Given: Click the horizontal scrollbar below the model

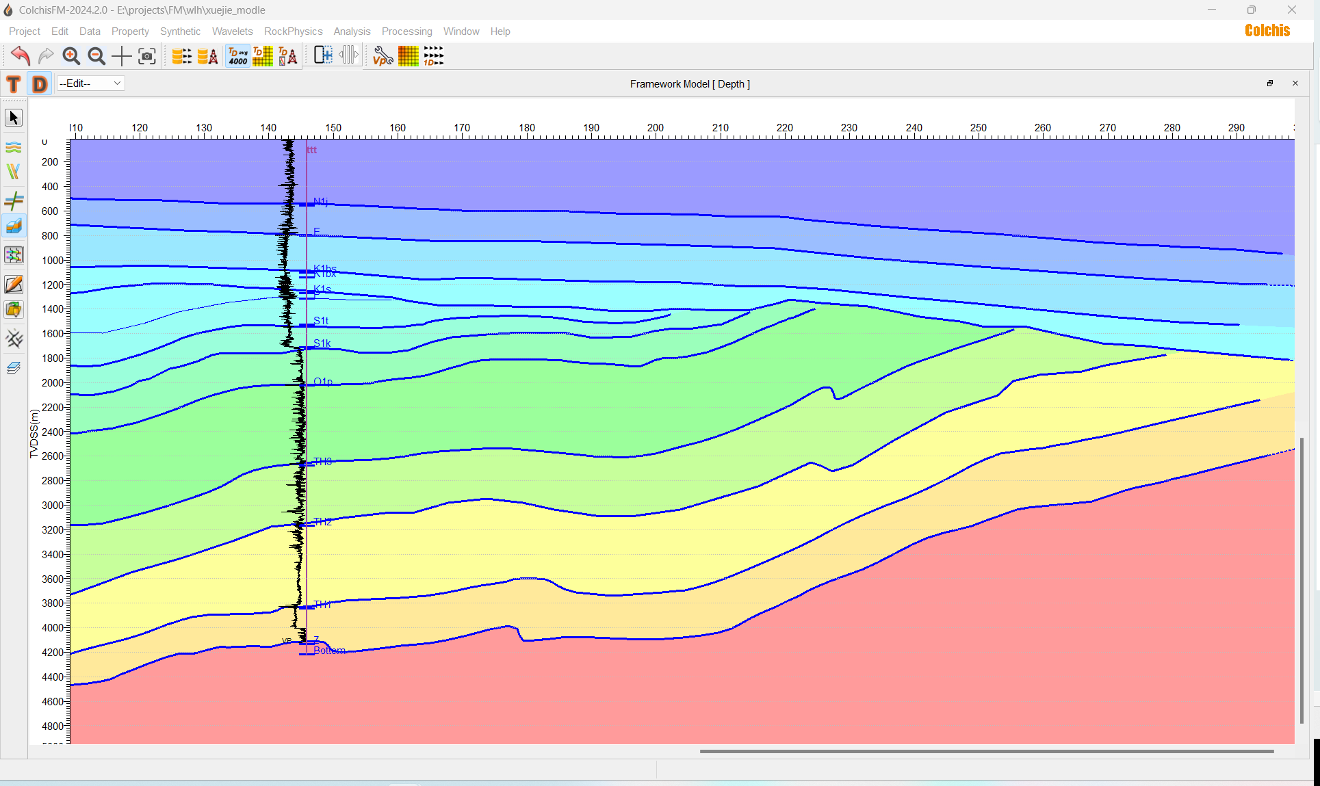Looking at the screenshot, I should (986, 751).
